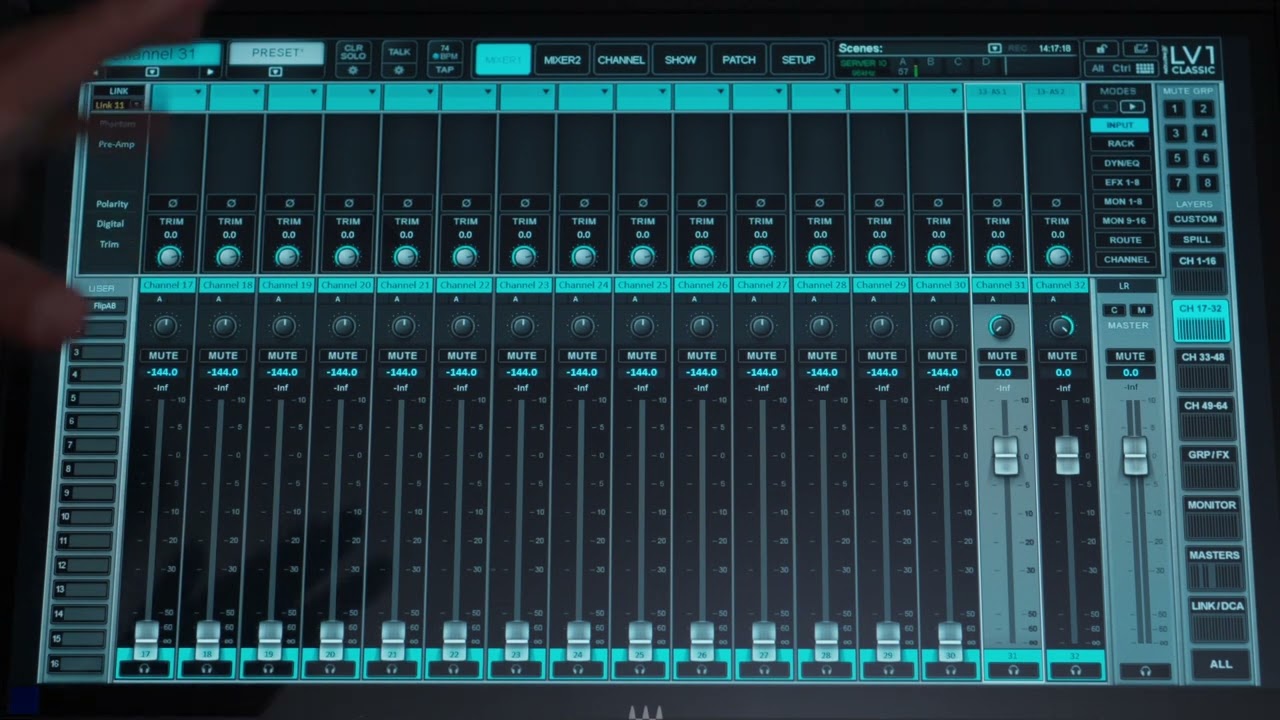Go to next channel arrow beside channel name

pos(210,72)
